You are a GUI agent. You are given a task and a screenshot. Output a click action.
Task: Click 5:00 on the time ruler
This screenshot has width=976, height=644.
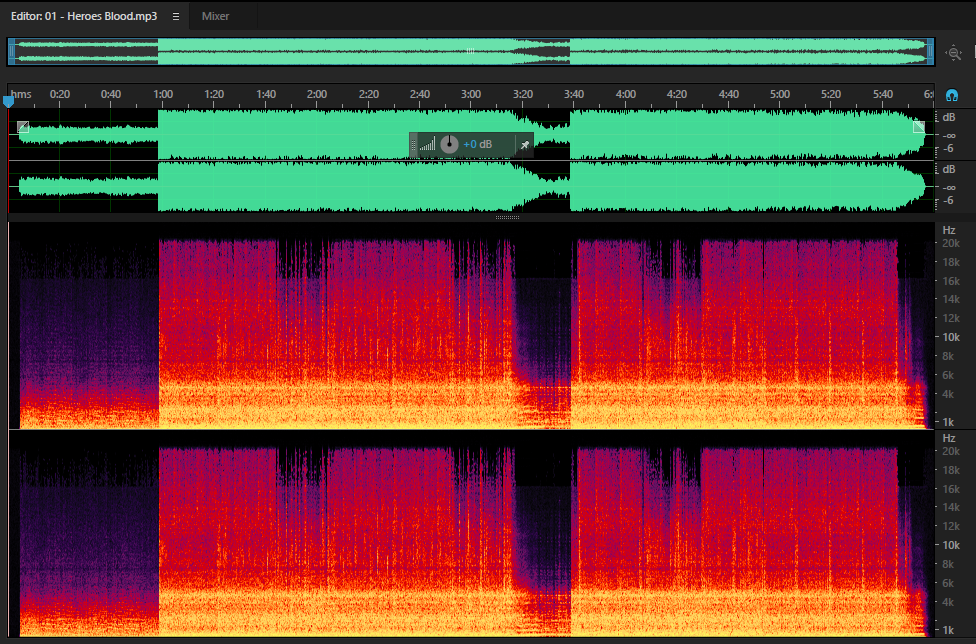tap(779, 94)
